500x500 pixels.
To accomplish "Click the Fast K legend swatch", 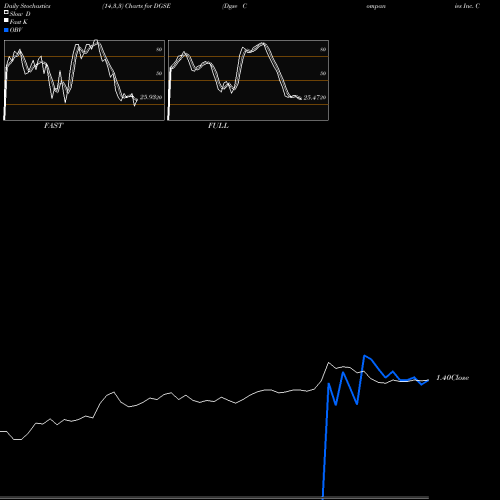I will 6,21.
